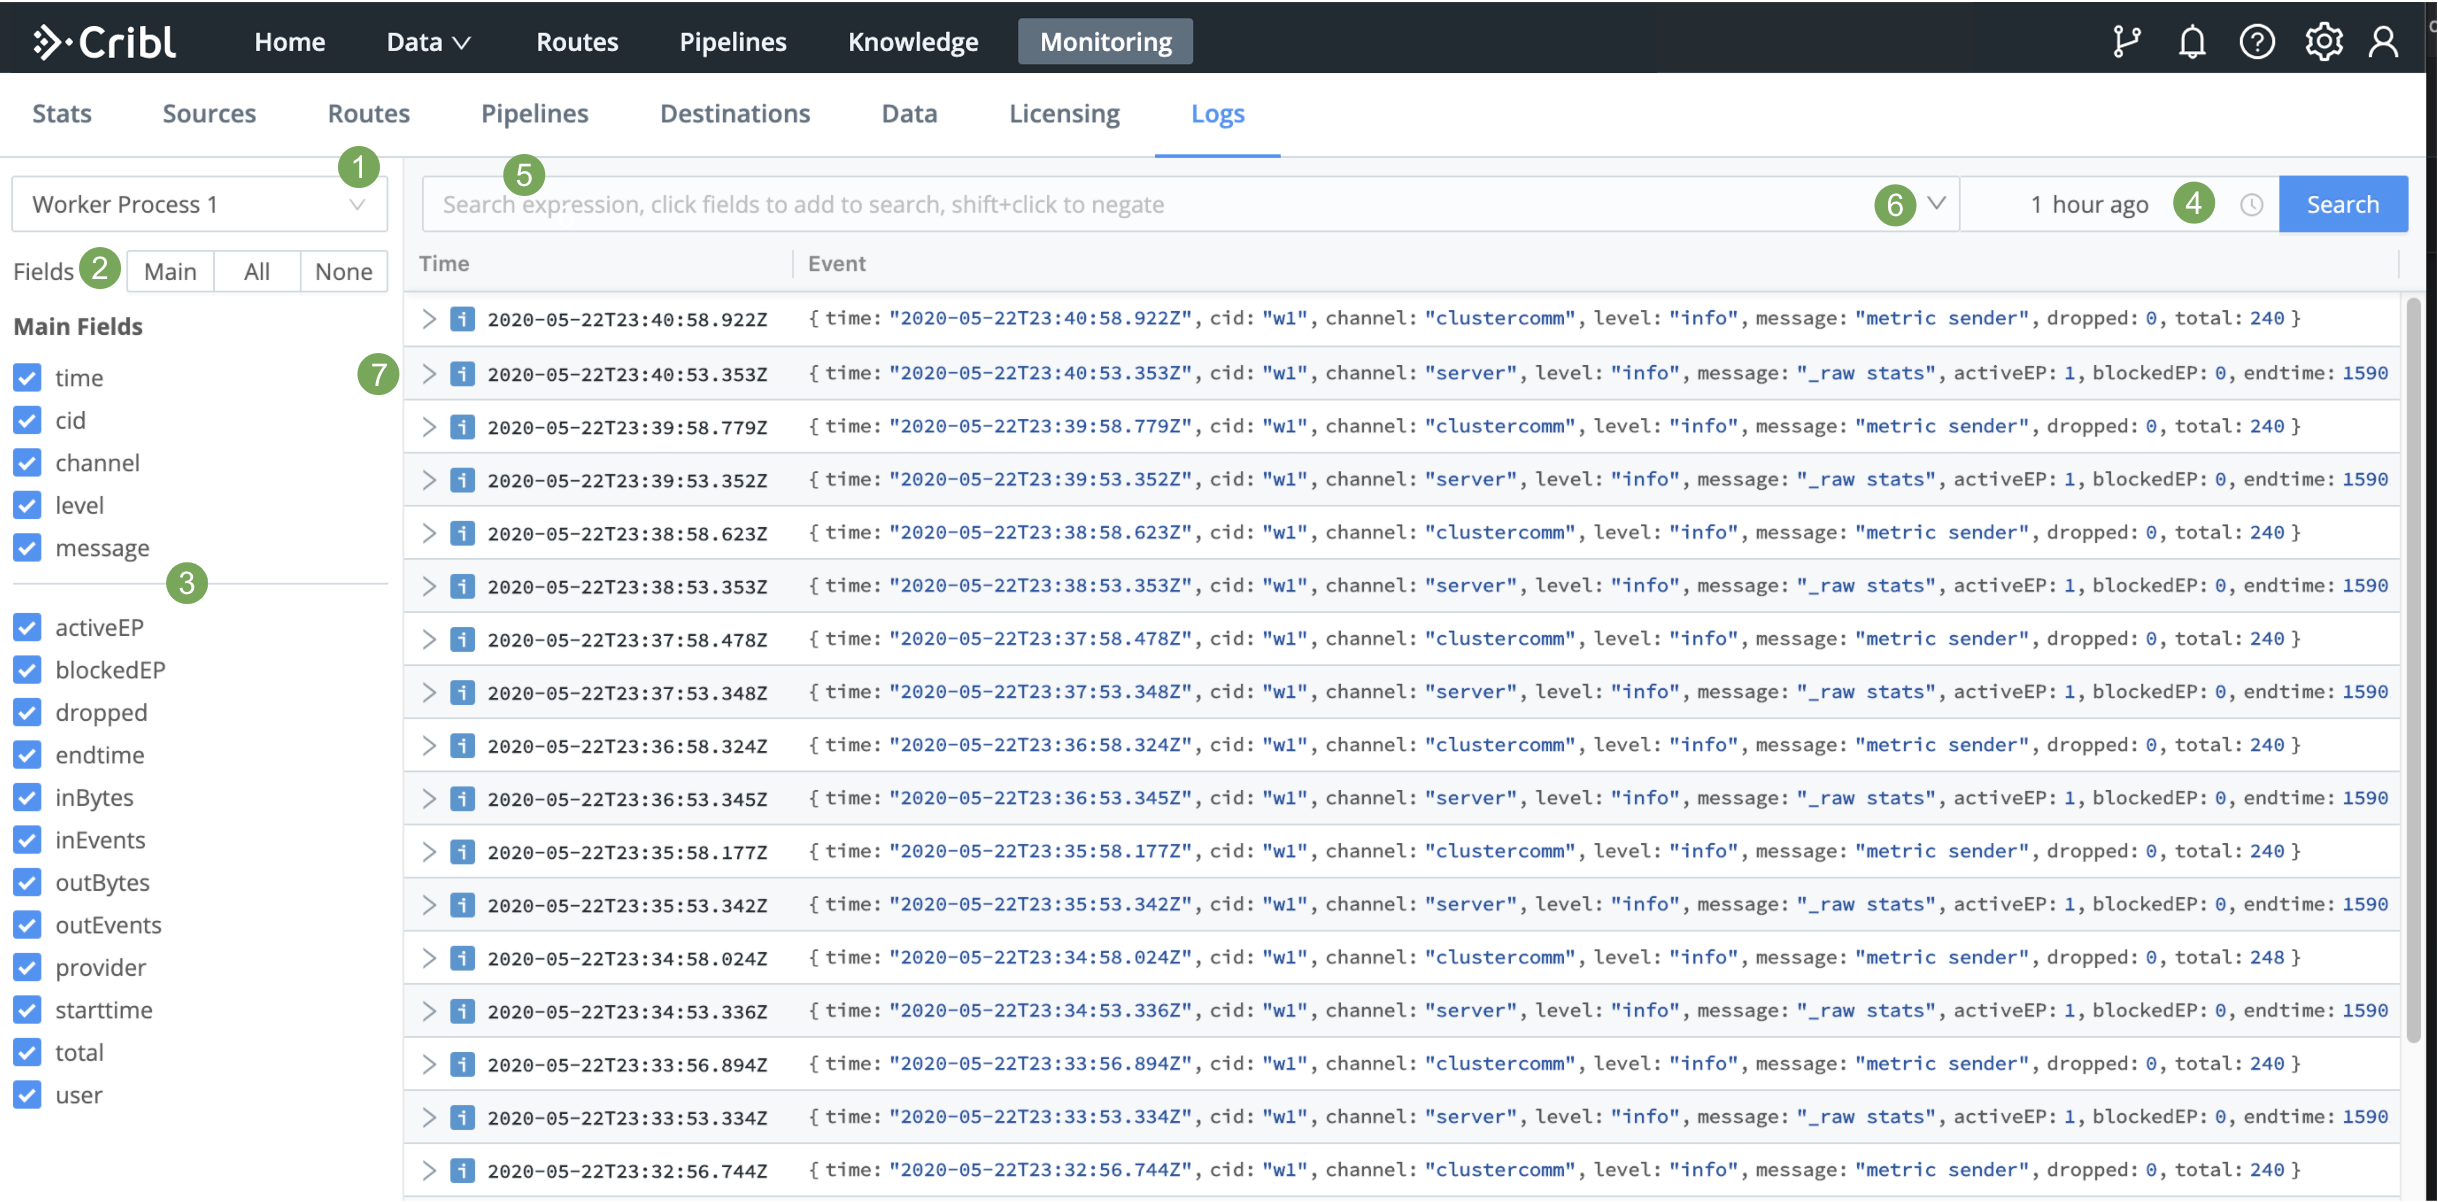Click the clock icon next to time range
The image size is (2438, 1202).
tap(2251, 205)
